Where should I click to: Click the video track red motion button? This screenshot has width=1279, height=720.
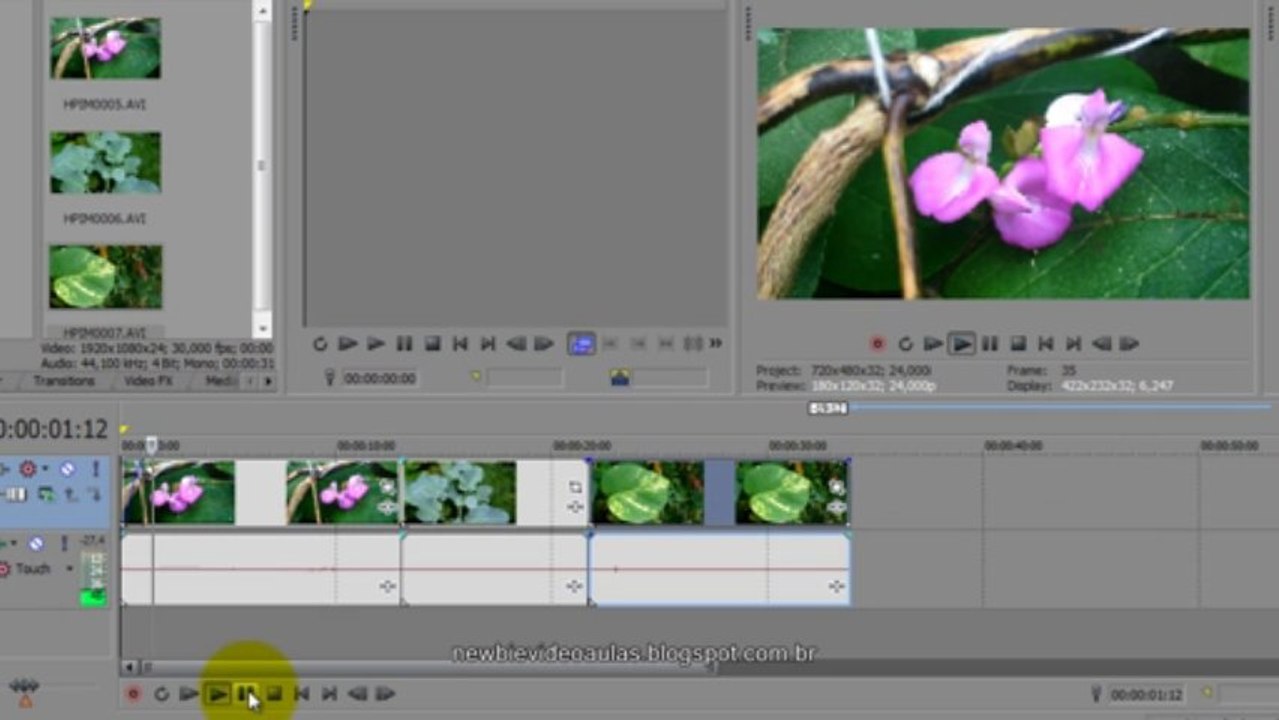pyautogui.click(x=27, y=468)
